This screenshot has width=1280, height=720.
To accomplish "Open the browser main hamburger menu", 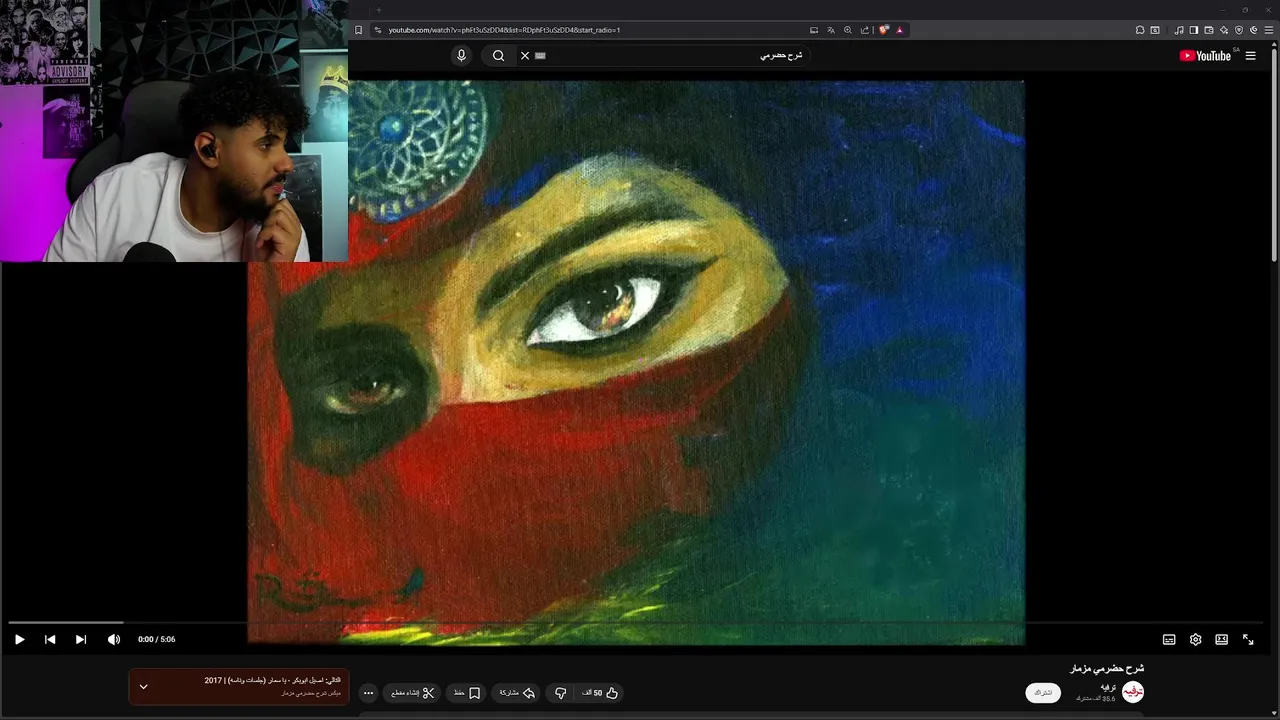I will pyautogui.click(x=1269, y=30).
